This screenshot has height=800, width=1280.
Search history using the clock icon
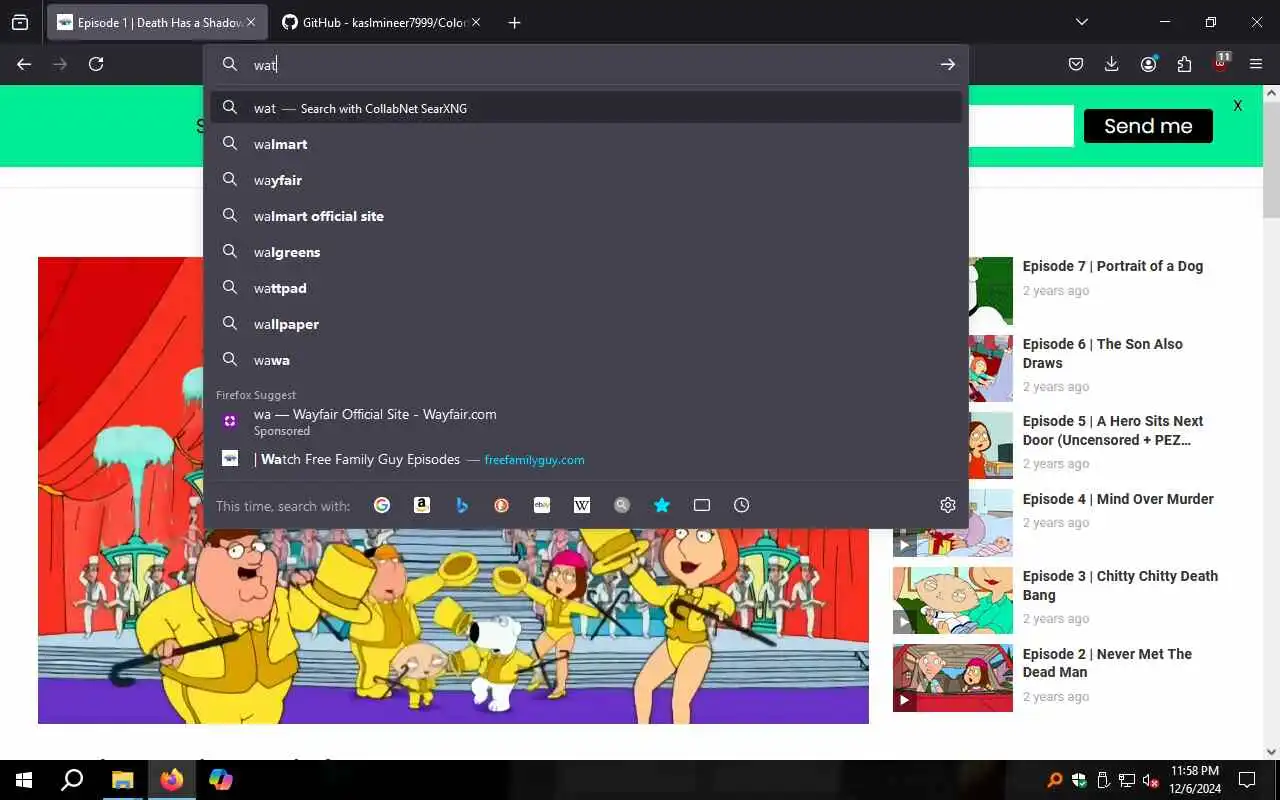tap(742, 505)
